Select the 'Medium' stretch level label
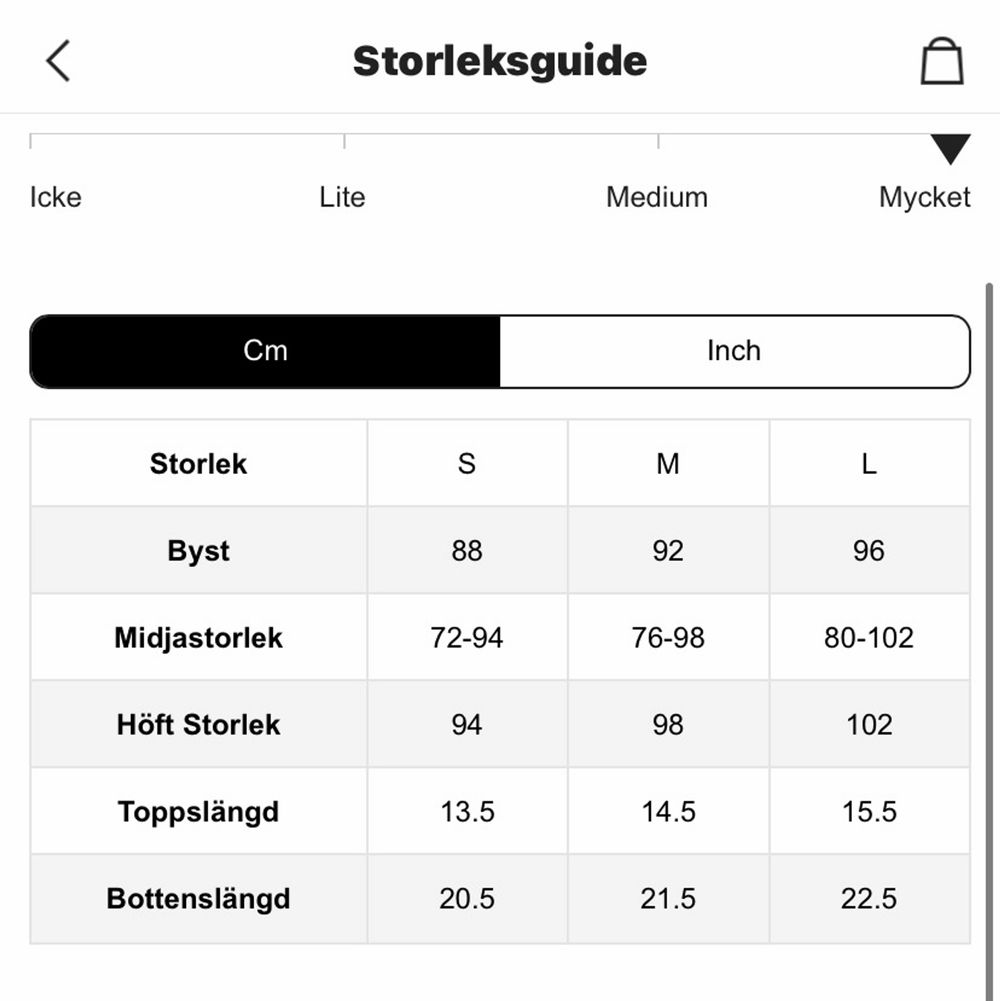1000x1001 pixels. point(657,197)
